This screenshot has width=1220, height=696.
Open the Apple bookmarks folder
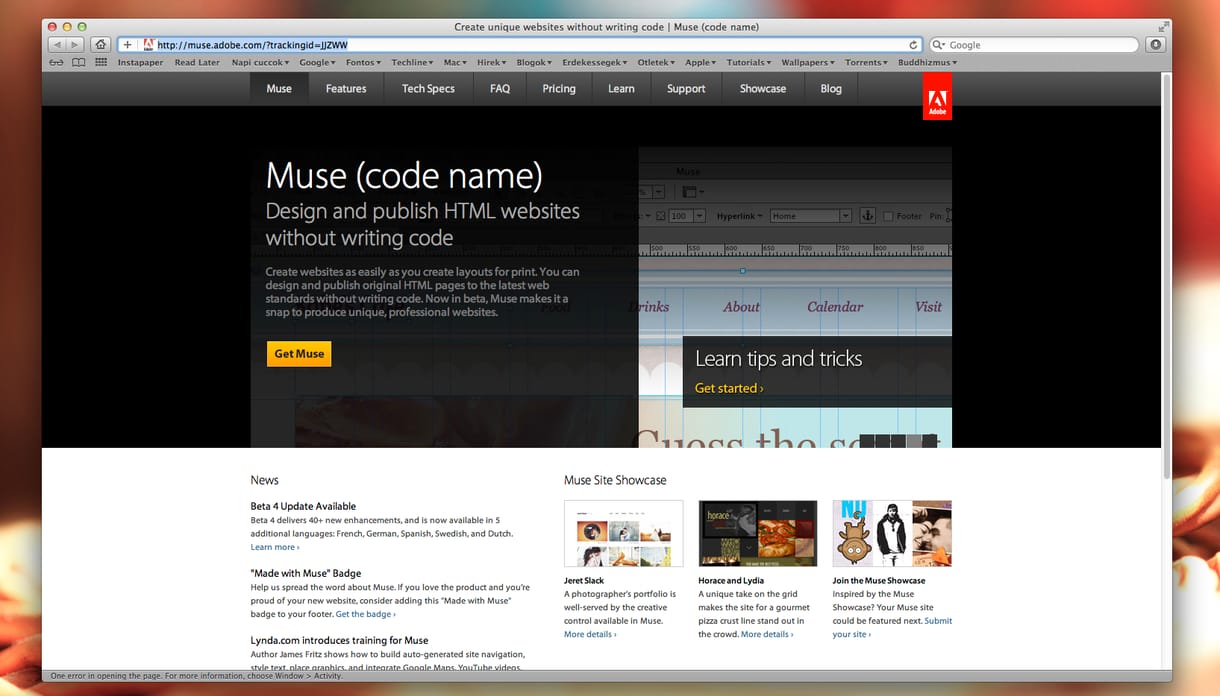701,62
